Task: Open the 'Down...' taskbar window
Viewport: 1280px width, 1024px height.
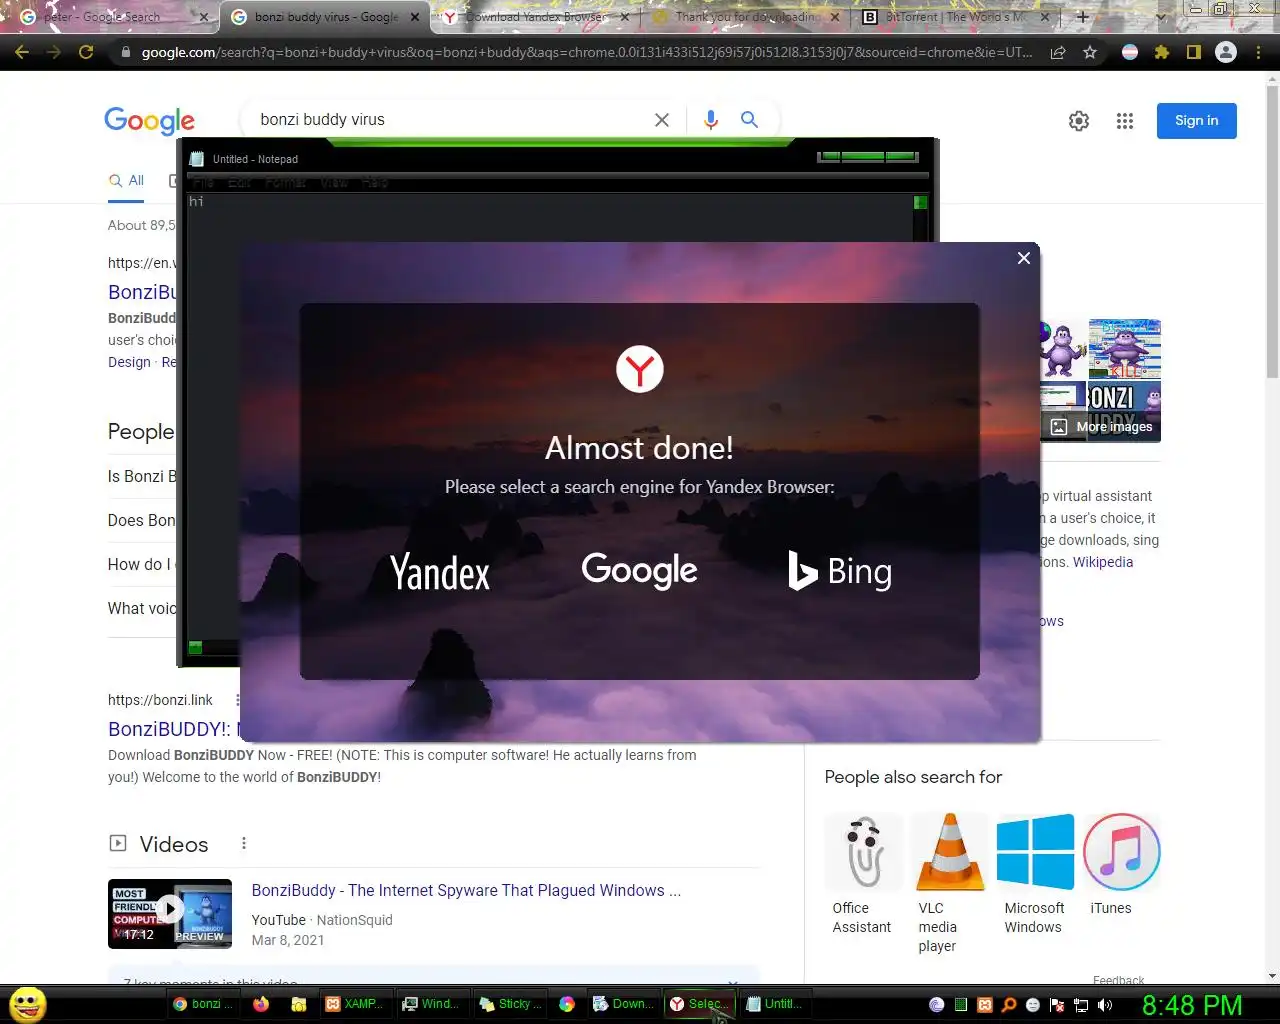Action: tap(622, 1004)
